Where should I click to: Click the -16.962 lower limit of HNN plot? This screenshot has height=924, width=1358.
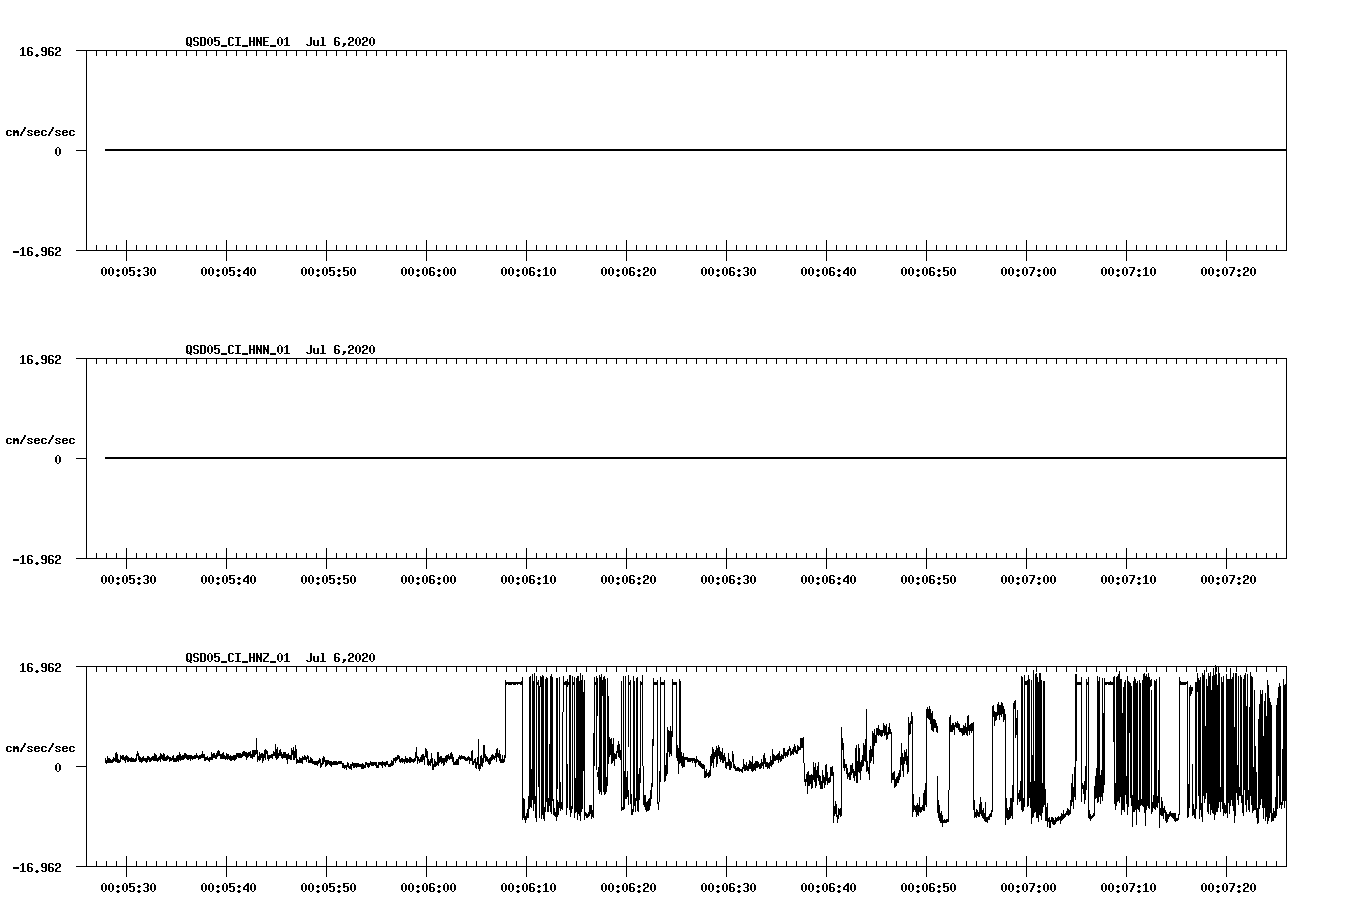37,560
